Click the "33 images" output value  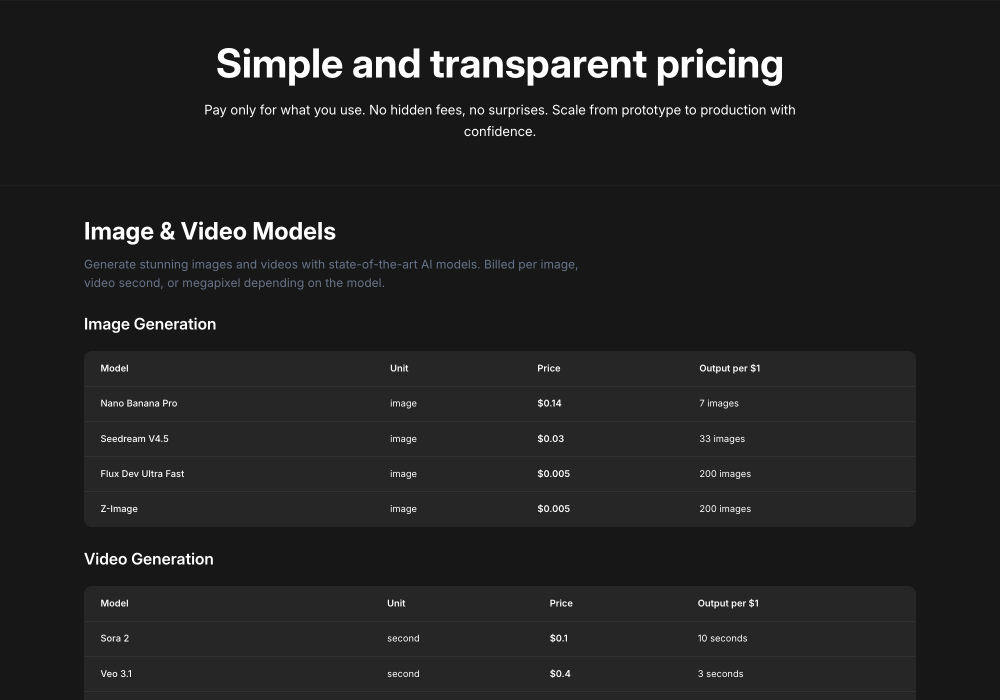(722, 439)
